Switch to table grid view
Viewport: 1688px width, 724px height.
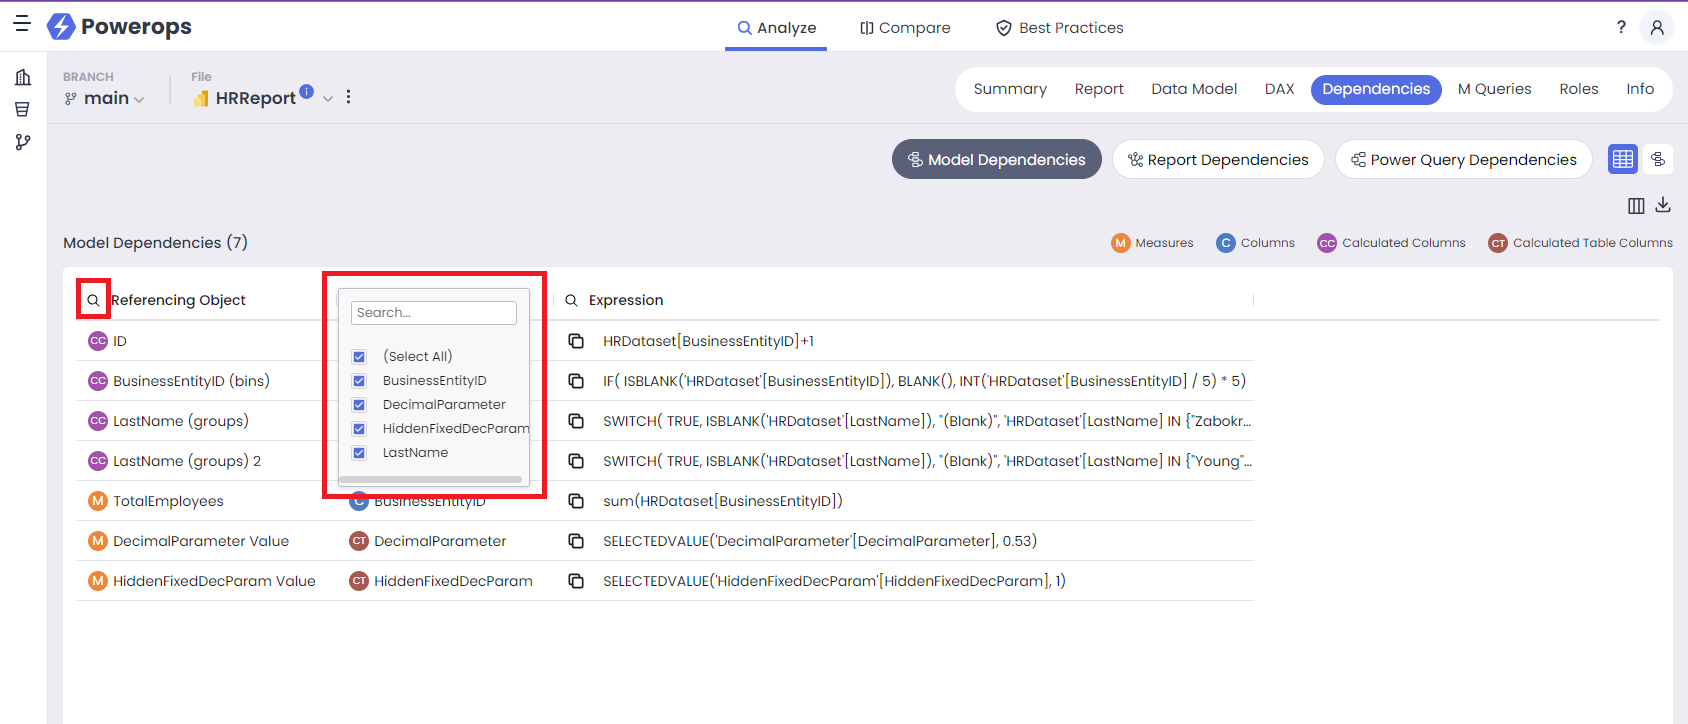[x=1623, y=159]
